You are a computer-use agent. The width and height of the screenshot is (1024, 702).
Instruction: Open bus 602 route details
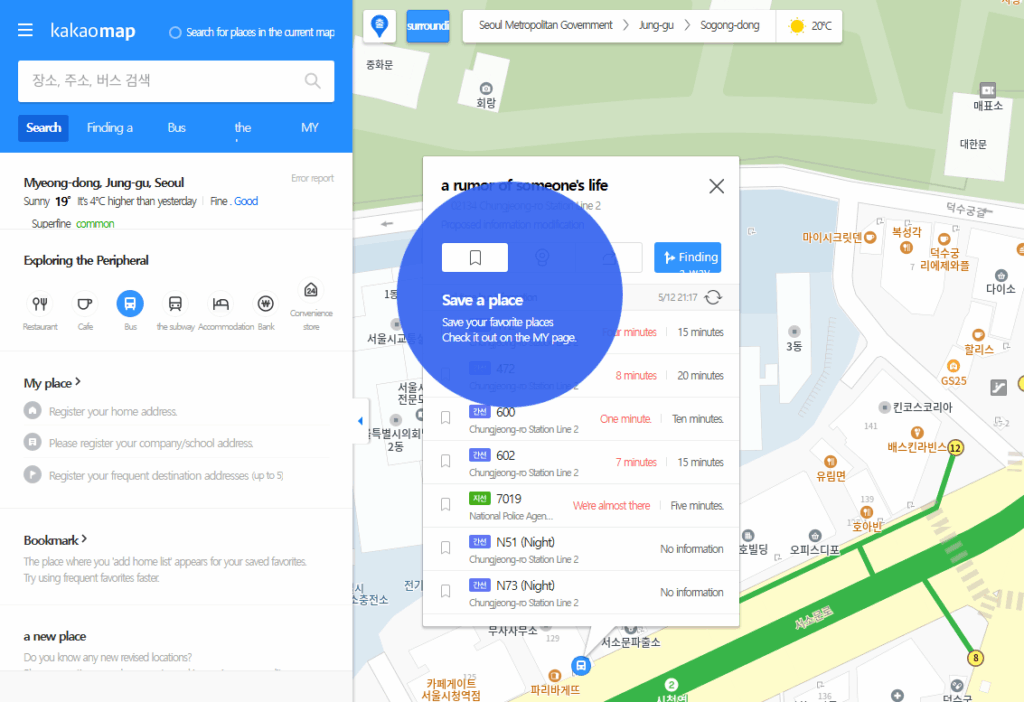[x=505, y=455]
